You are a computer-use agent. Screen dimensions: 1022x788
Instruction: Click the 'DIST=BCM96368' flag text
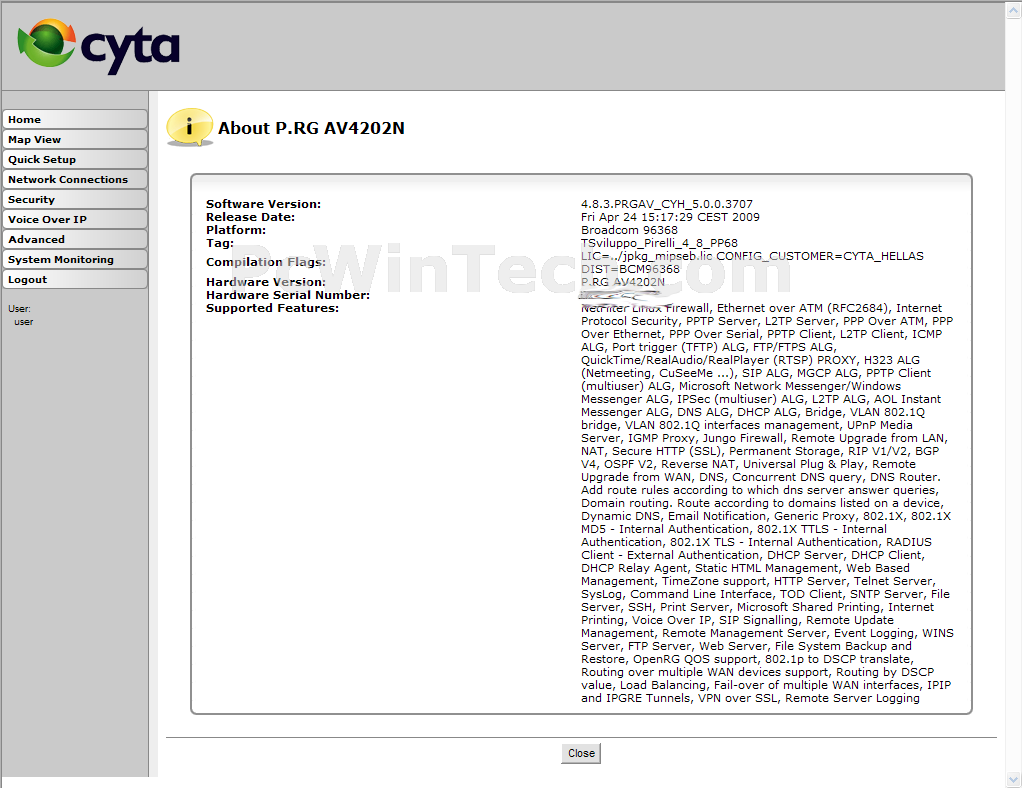tap(630, 269)
